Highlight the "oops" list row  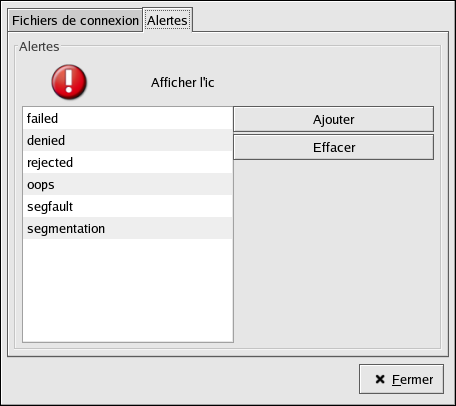128,184
